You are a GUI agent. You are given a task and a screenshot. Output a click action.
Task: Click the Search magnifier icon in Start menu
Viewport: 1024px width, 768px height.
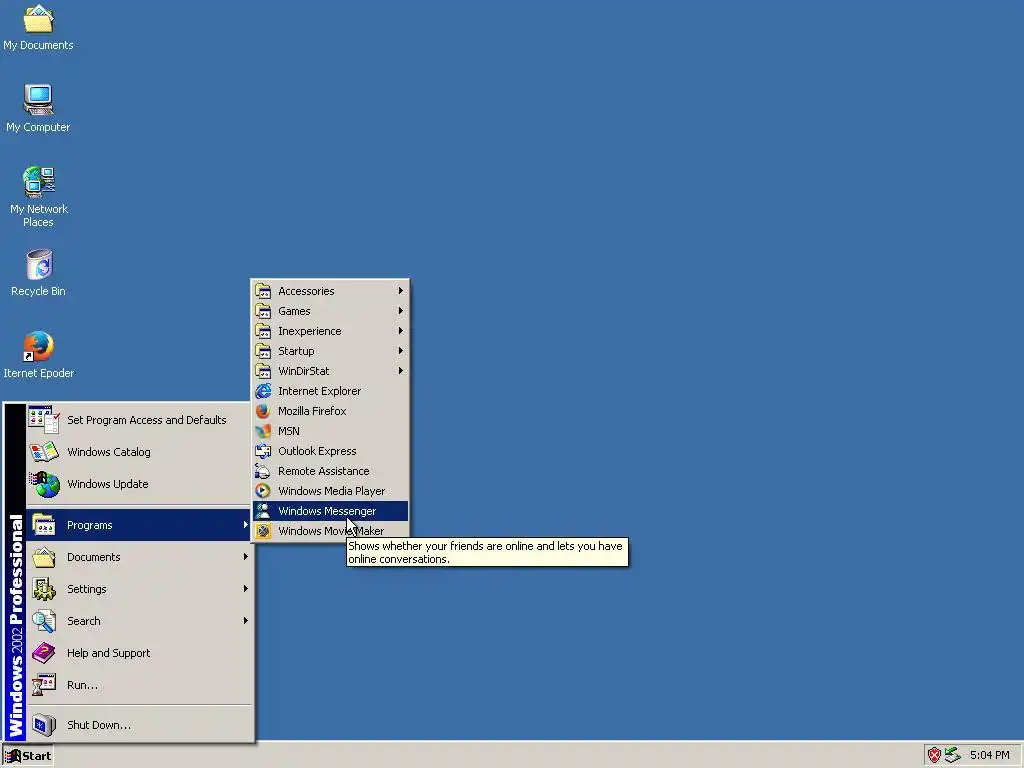click(44, 621)
